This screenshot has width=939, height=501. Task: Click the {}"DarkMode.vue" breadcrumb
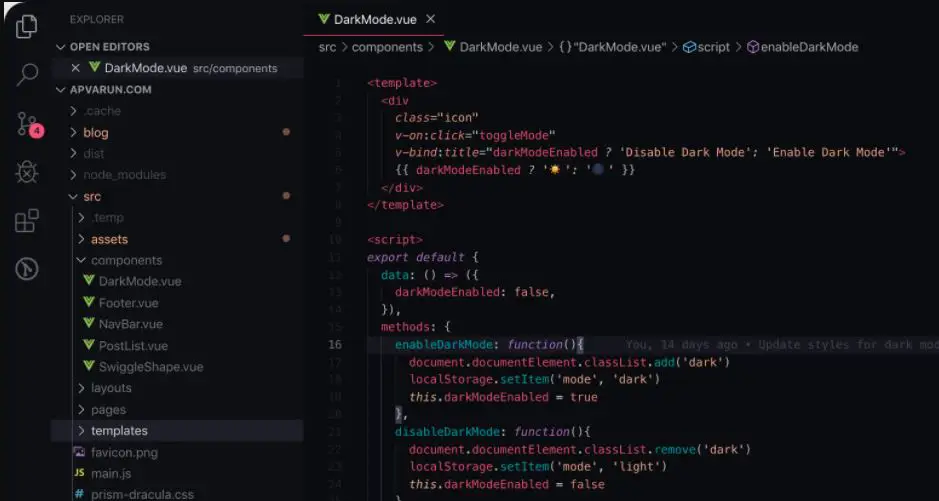click(x=613, y=47)
